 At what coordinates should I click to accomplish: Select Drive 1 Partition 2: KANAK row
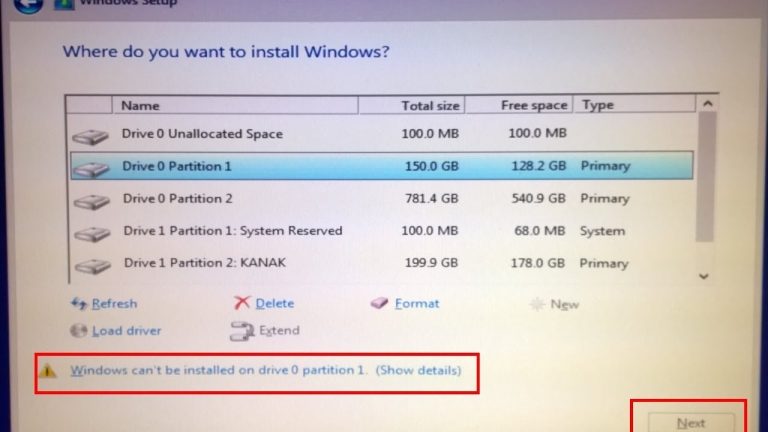382,264
